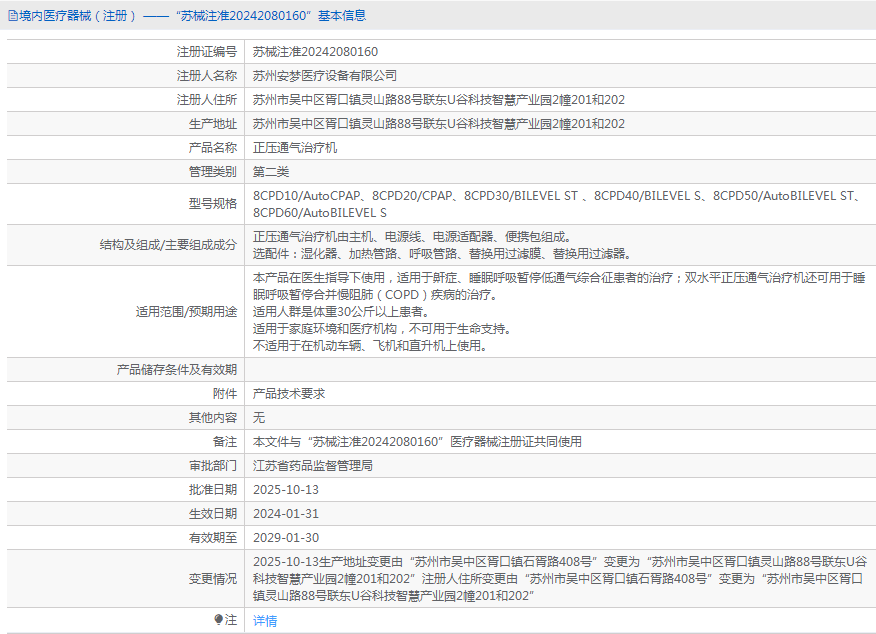The image size is (876, 634).
Task: Click the 审批部门 row label
Action: tap(213, 466)
